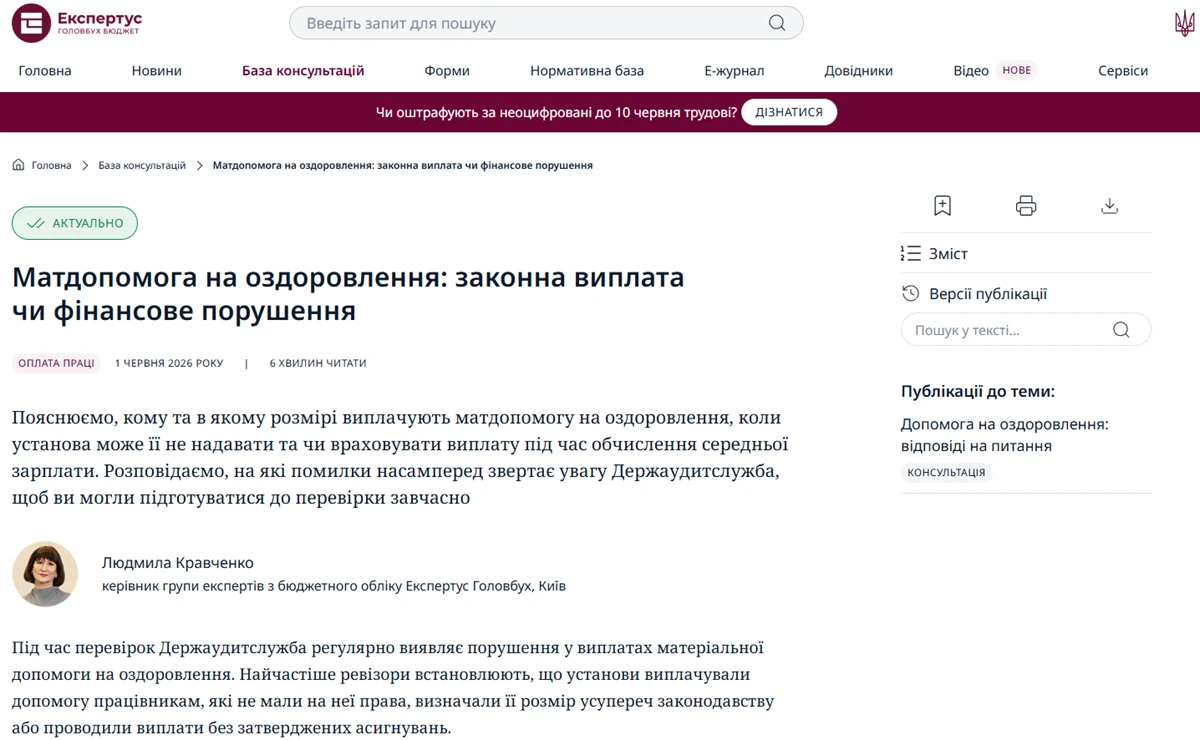Image resolution: width=1200 pixels, height=740 pixels.
Task: Click magnifier icon in text search field
Action: 1121,330
